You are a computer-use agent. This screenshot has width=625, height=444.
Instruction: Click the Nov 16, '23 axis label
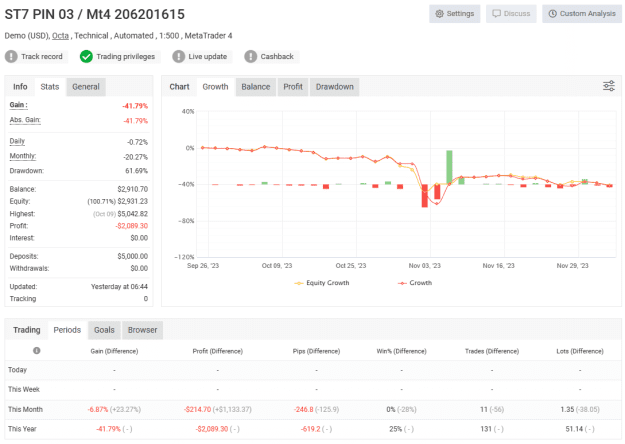coord(498,266)
